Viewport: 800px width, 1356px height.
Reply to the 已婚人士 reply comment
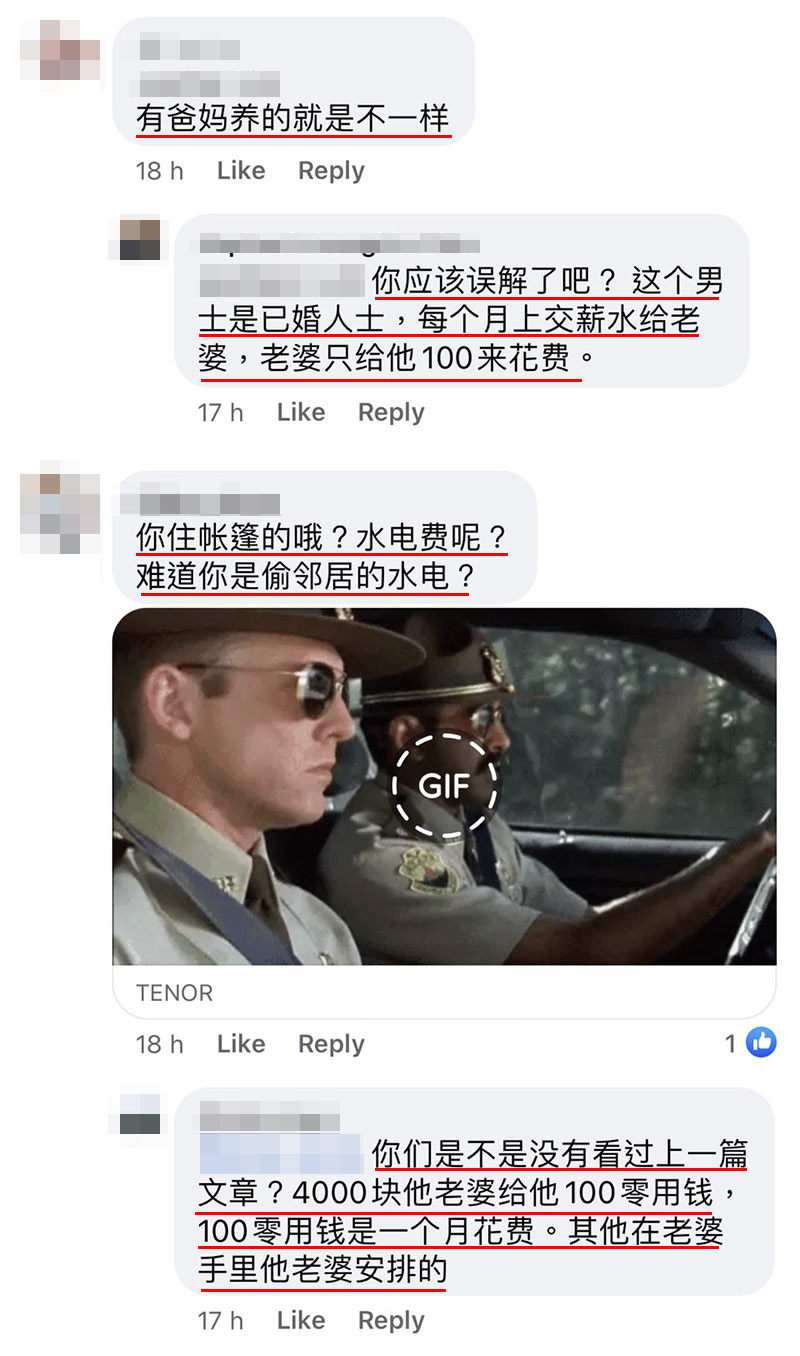point(391,413)
